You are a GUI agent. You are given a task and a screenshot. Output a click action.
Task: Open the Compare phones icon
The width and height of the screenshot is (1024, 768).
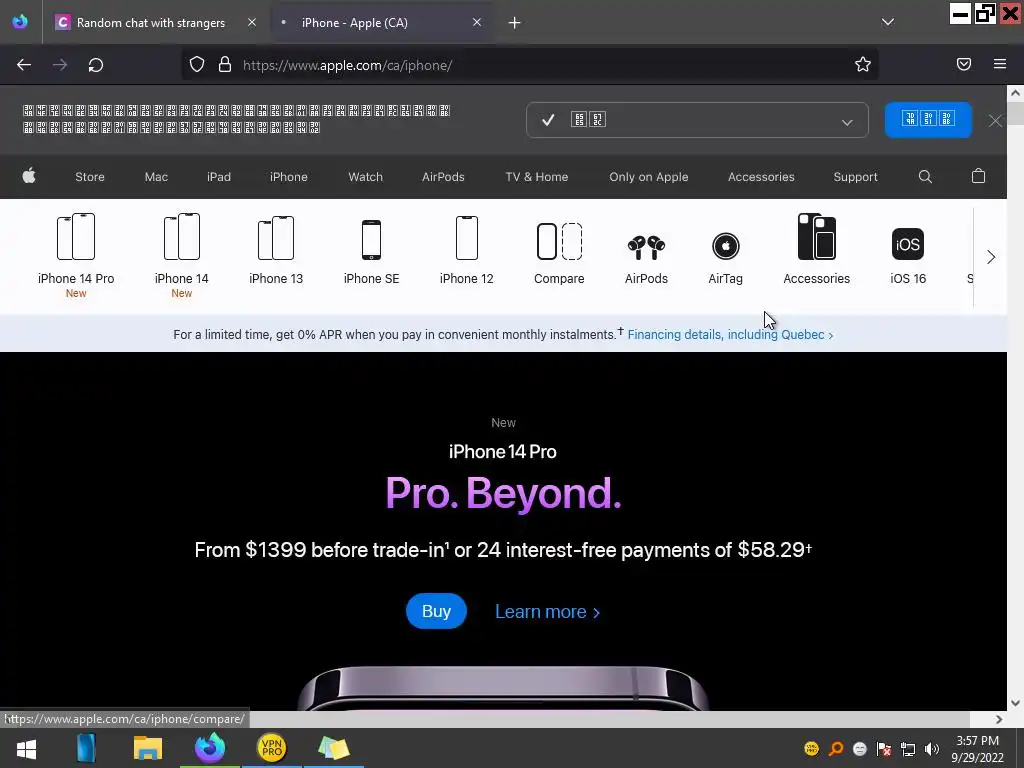click(559, 241)
